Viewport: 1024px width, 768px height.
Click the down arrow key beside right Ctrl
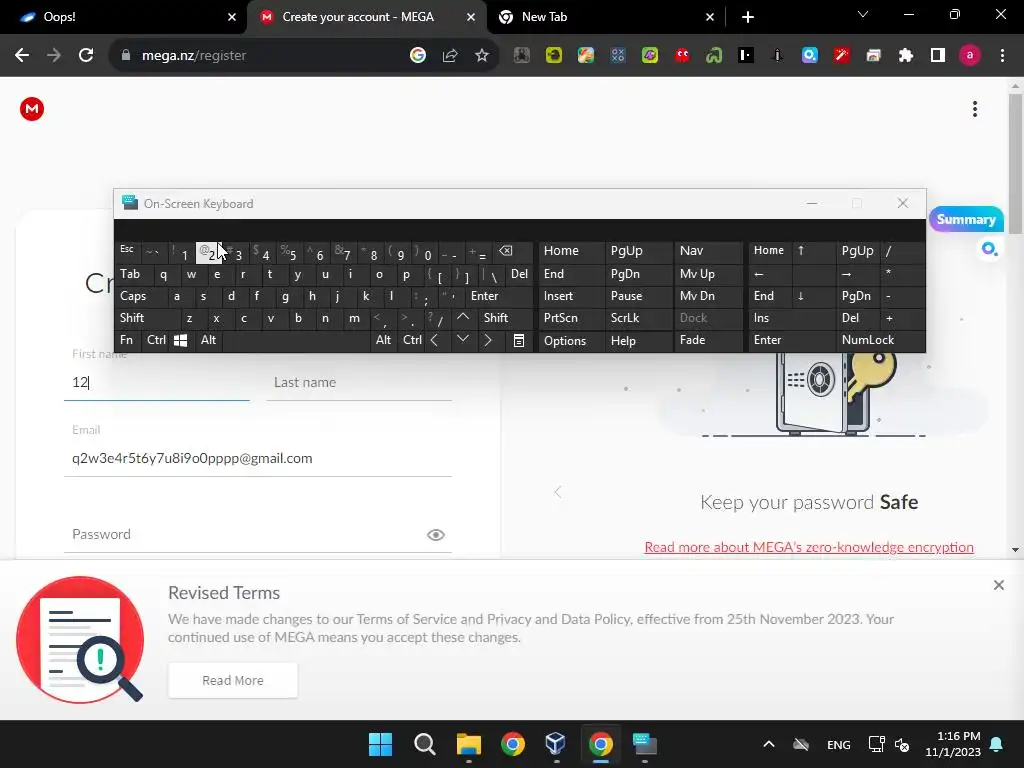pos(462,339)
